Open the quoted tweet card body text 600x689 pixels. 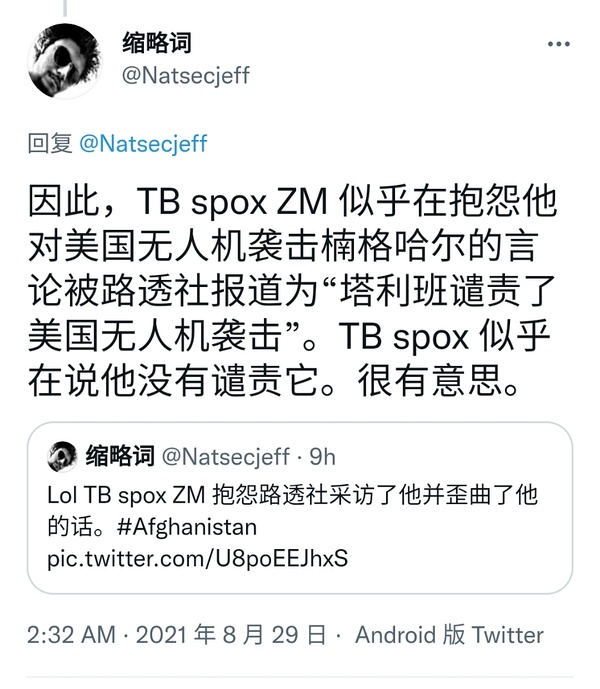click(292, 526)
